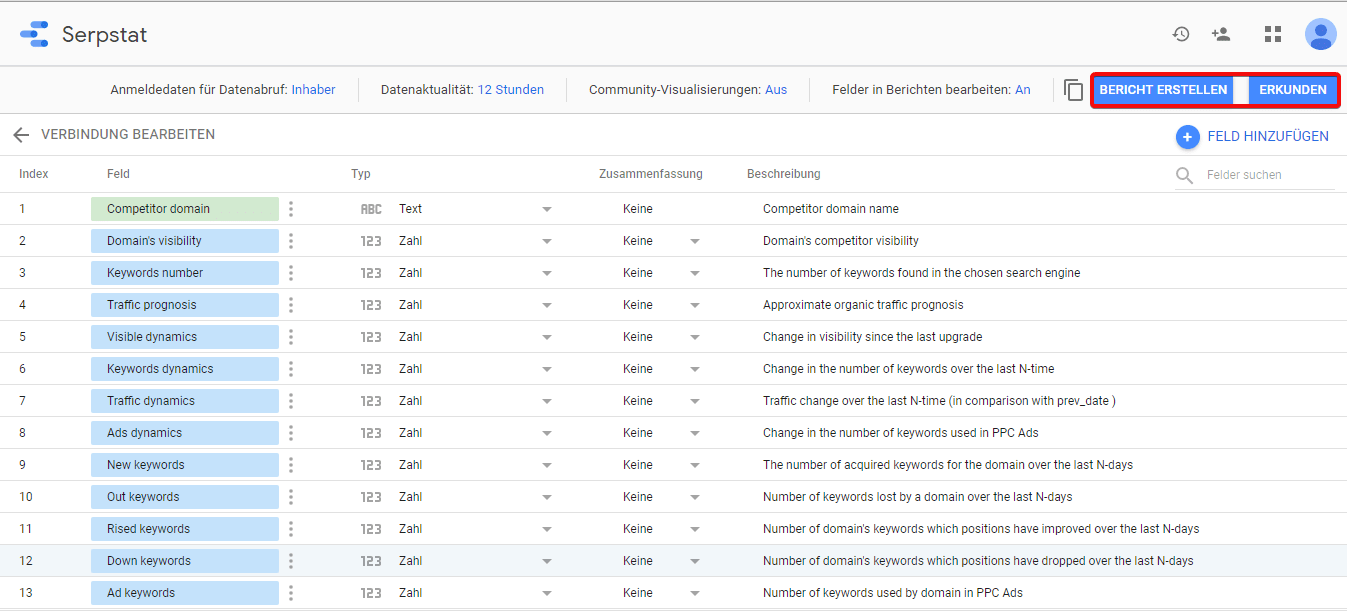Open type dropdown for Keywords number
This screenshot has width=1347, height=613.
547,273
